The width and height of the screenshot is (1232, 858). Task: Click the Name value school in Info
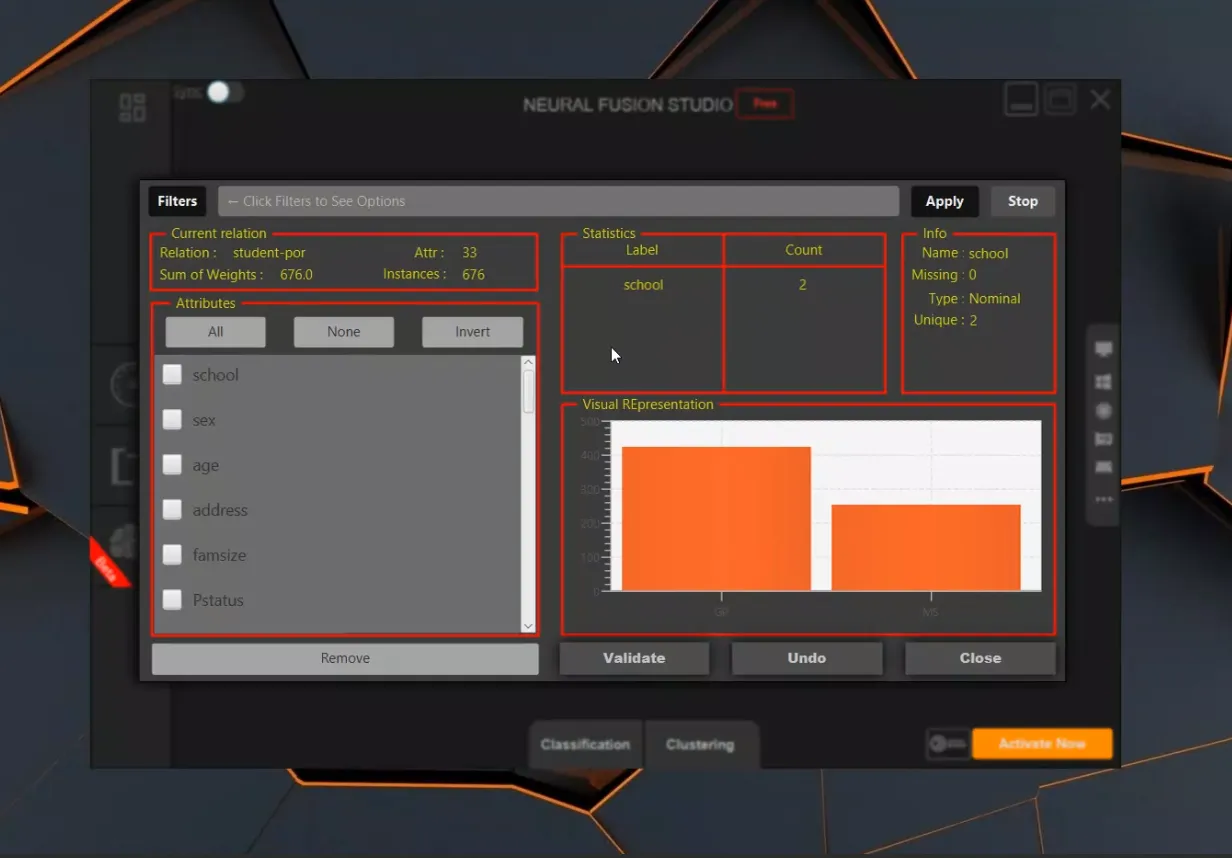988,254
